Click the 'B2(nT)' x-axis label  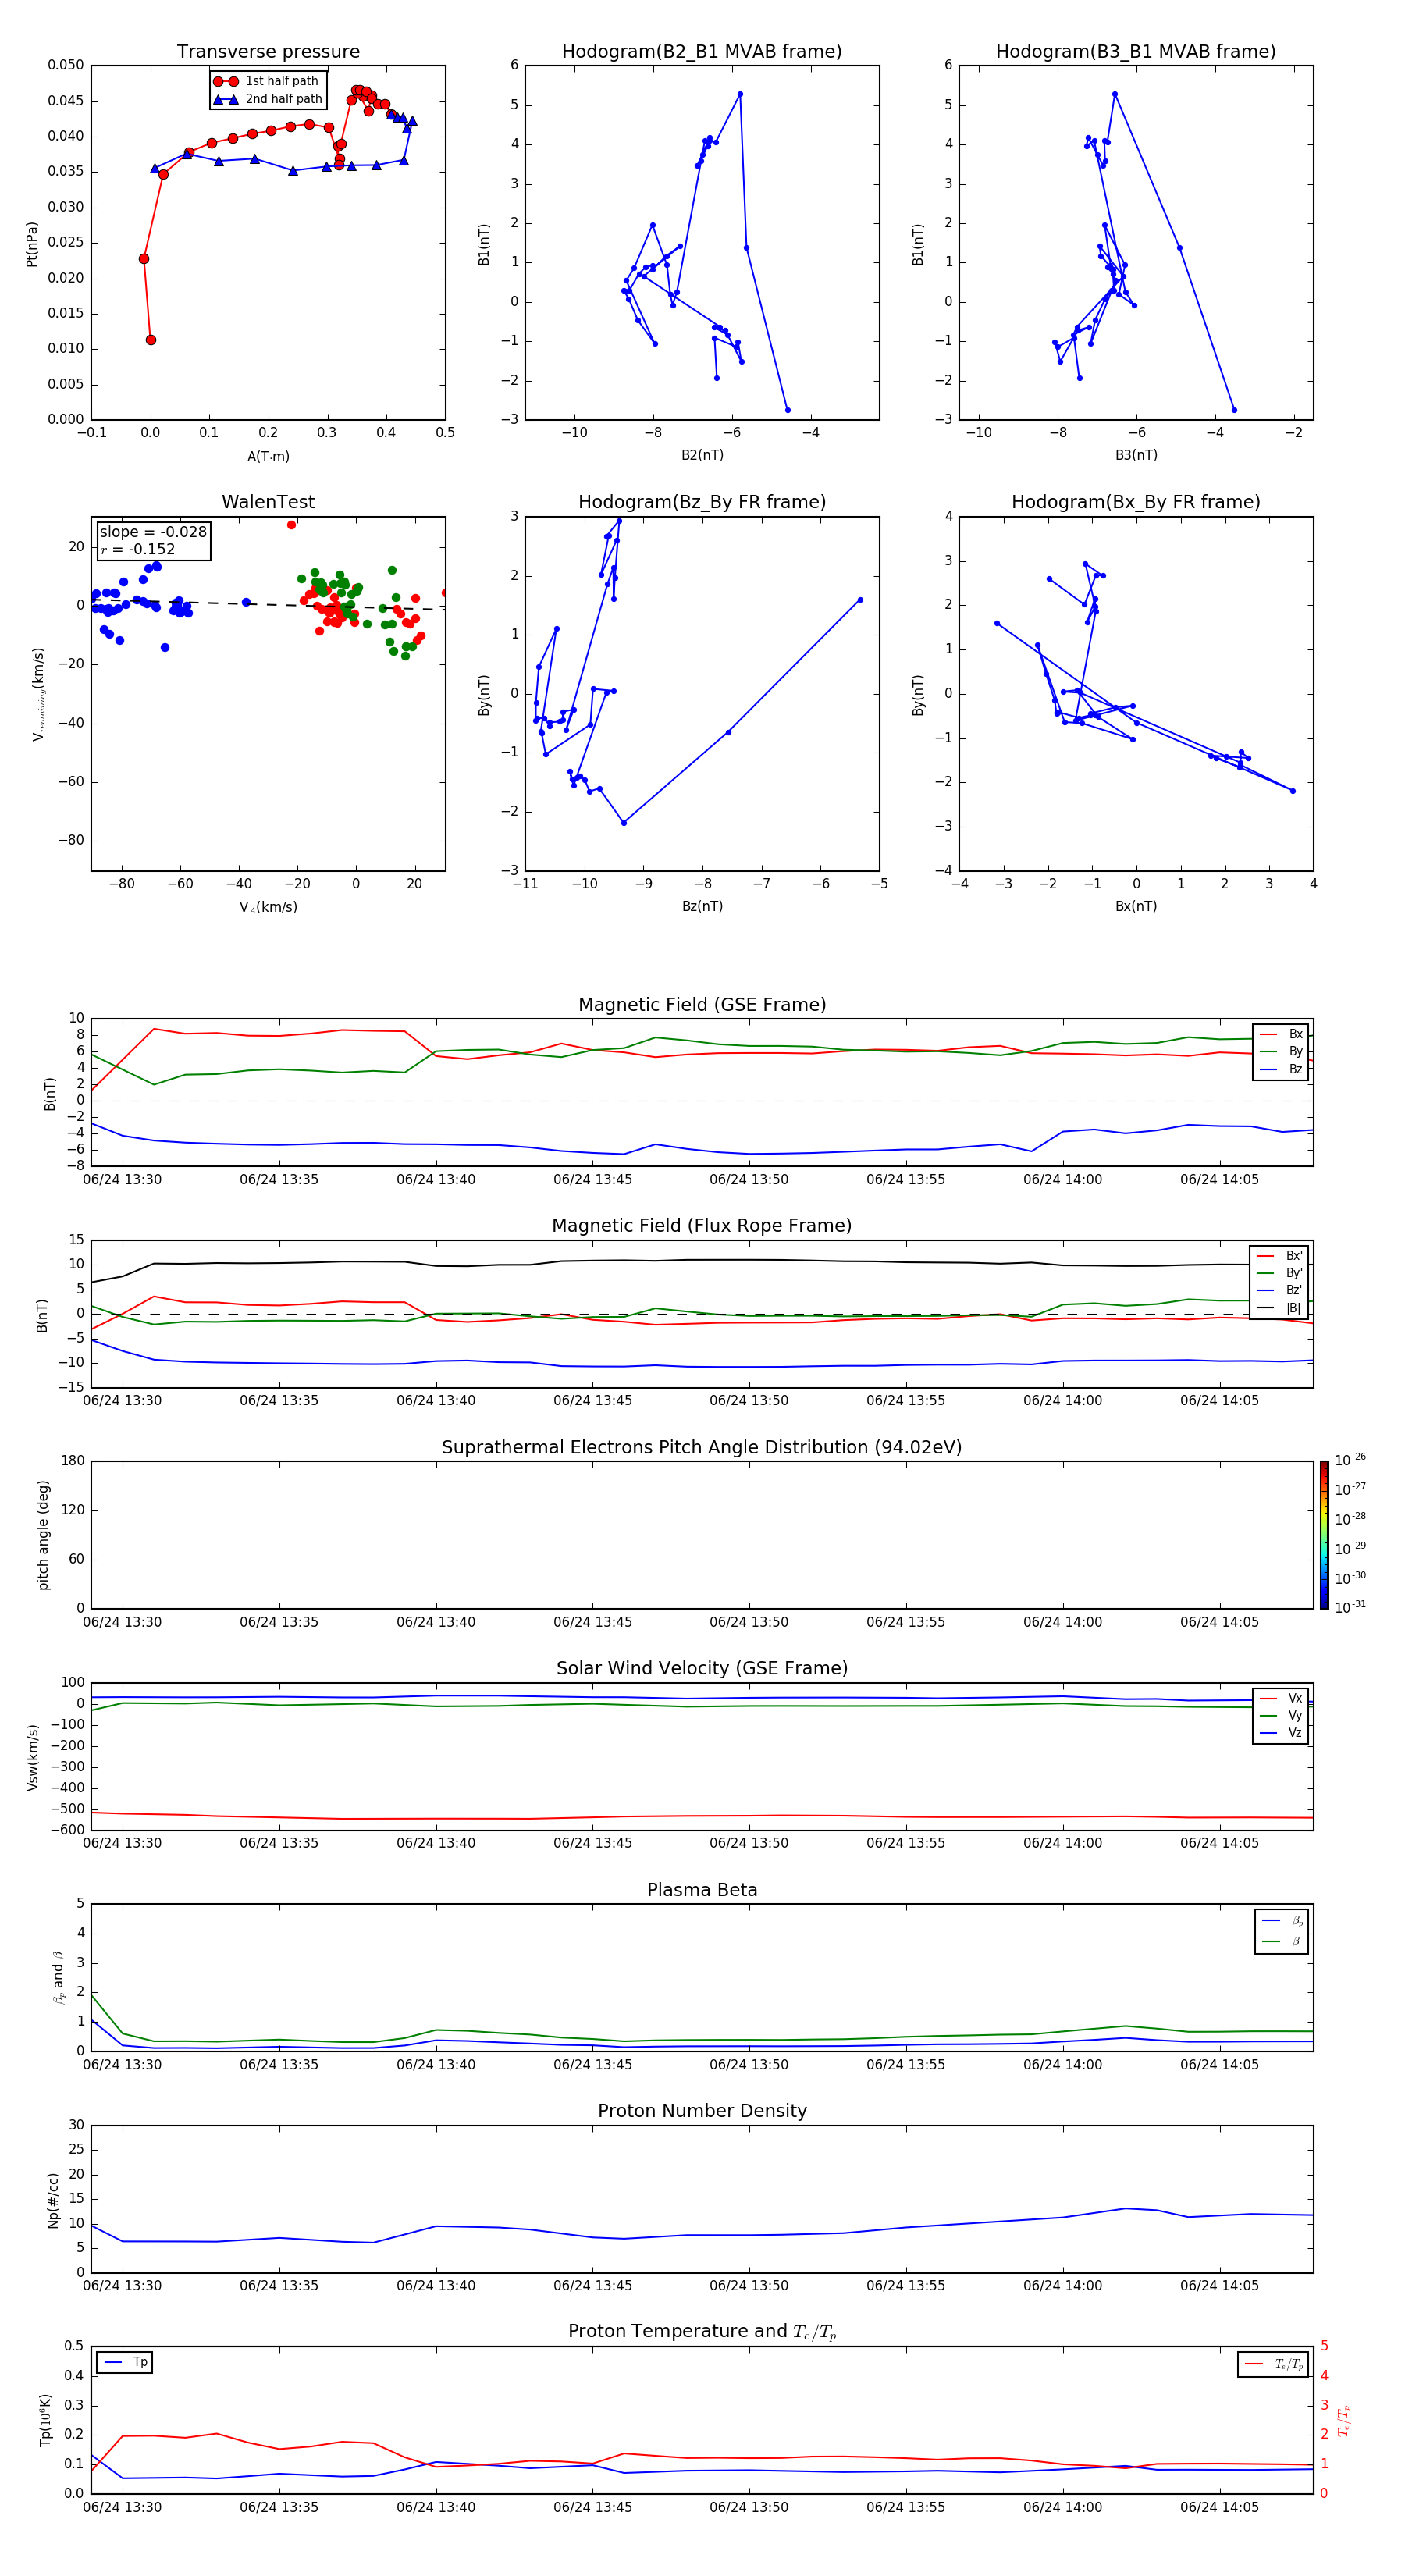[x=702, y=455]
